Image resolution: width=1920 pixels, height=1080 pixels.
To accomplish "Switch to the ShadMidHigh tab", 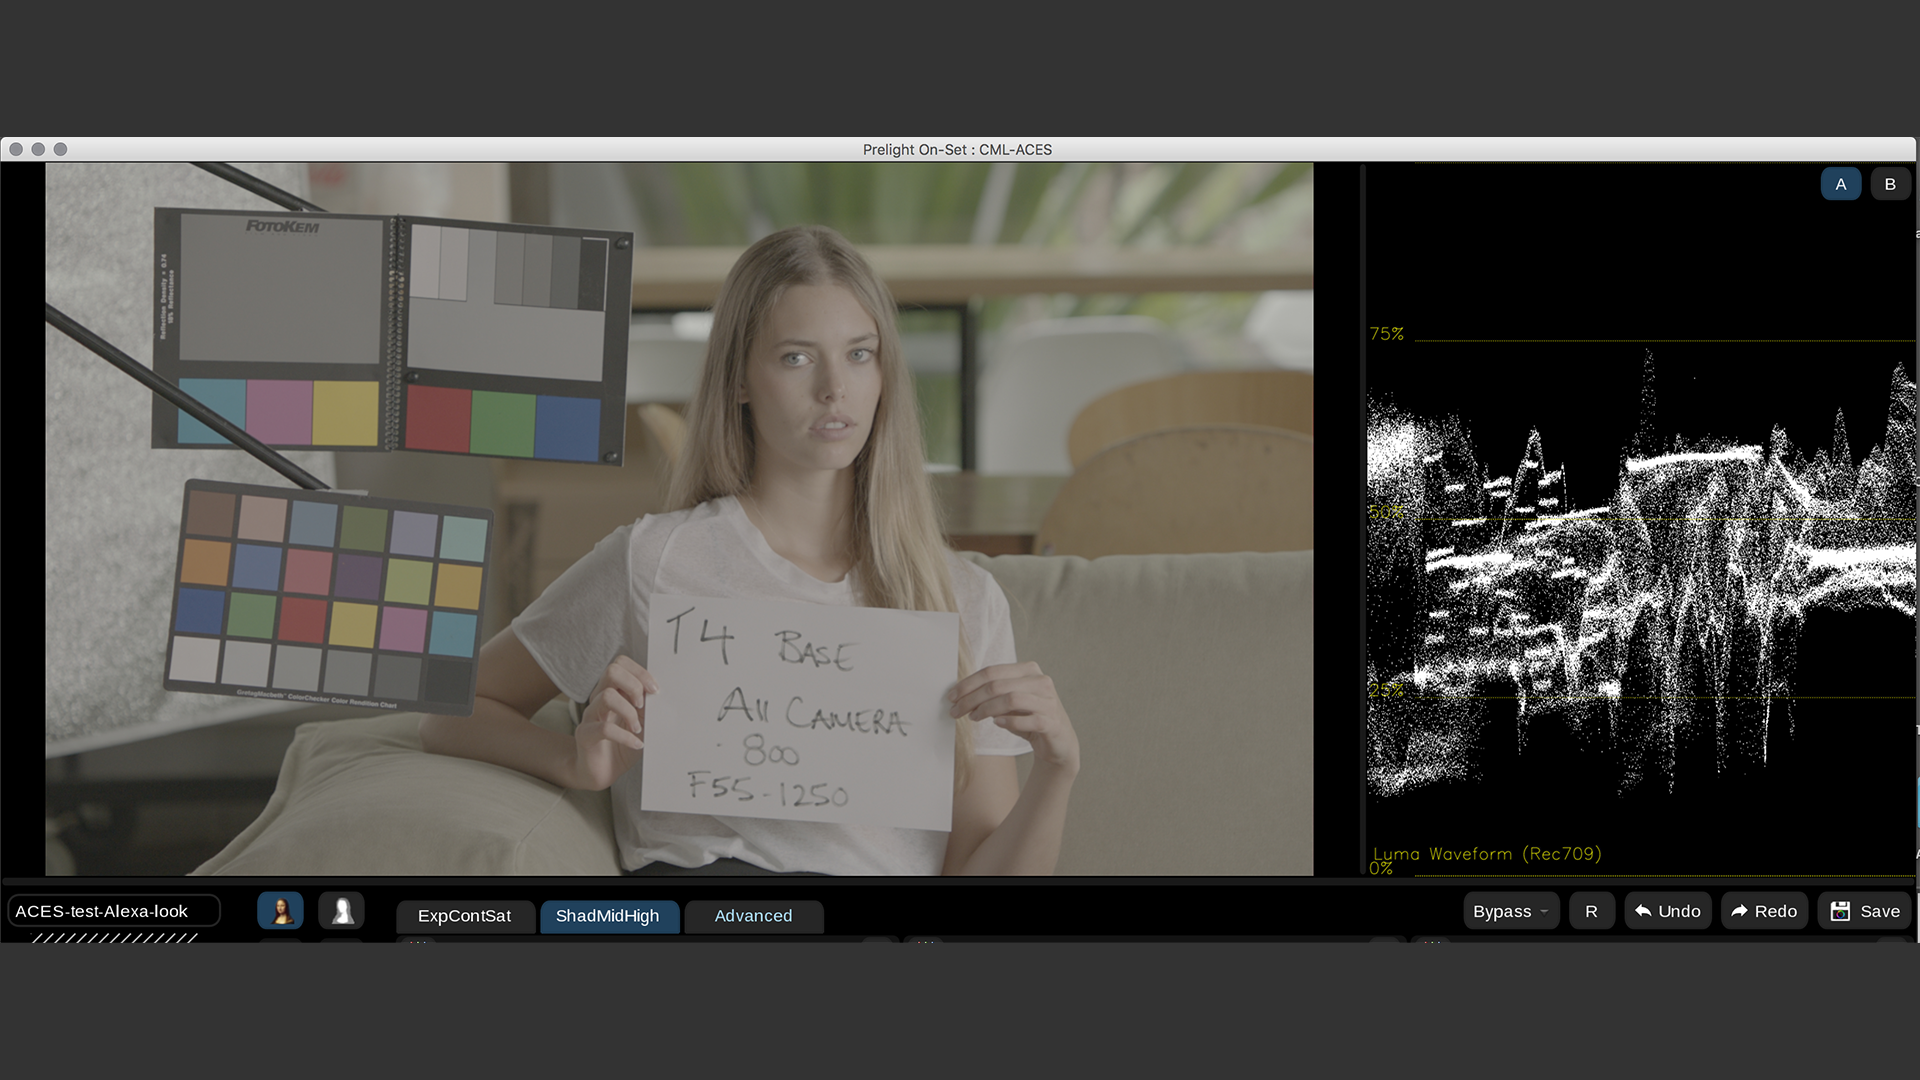I will coord(608,916).
